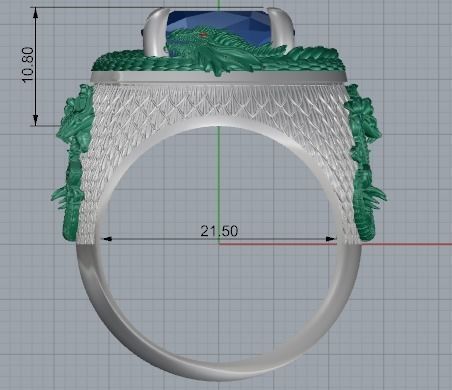This screenshot has height=390, width=452.
Task: Click the flat bezel plate under the dragon
Action: click(x=218, y=77)
